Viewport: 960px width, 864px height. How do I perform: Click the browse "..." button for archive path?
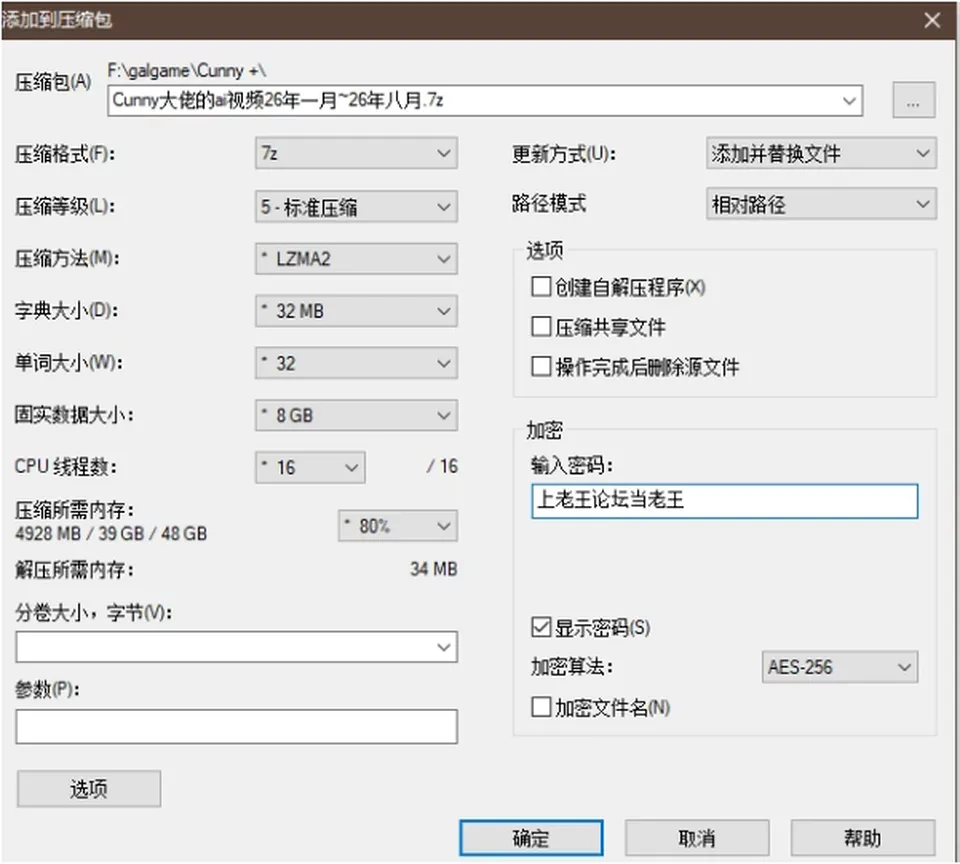click(913, 100)
